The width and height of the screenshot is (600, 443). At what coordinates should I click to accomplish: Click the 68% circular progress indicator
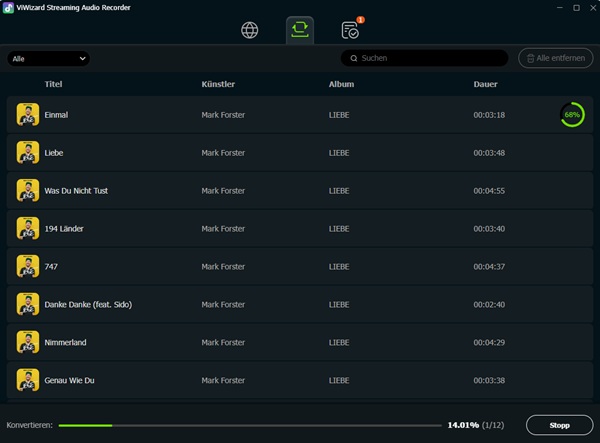pos(572,115)
